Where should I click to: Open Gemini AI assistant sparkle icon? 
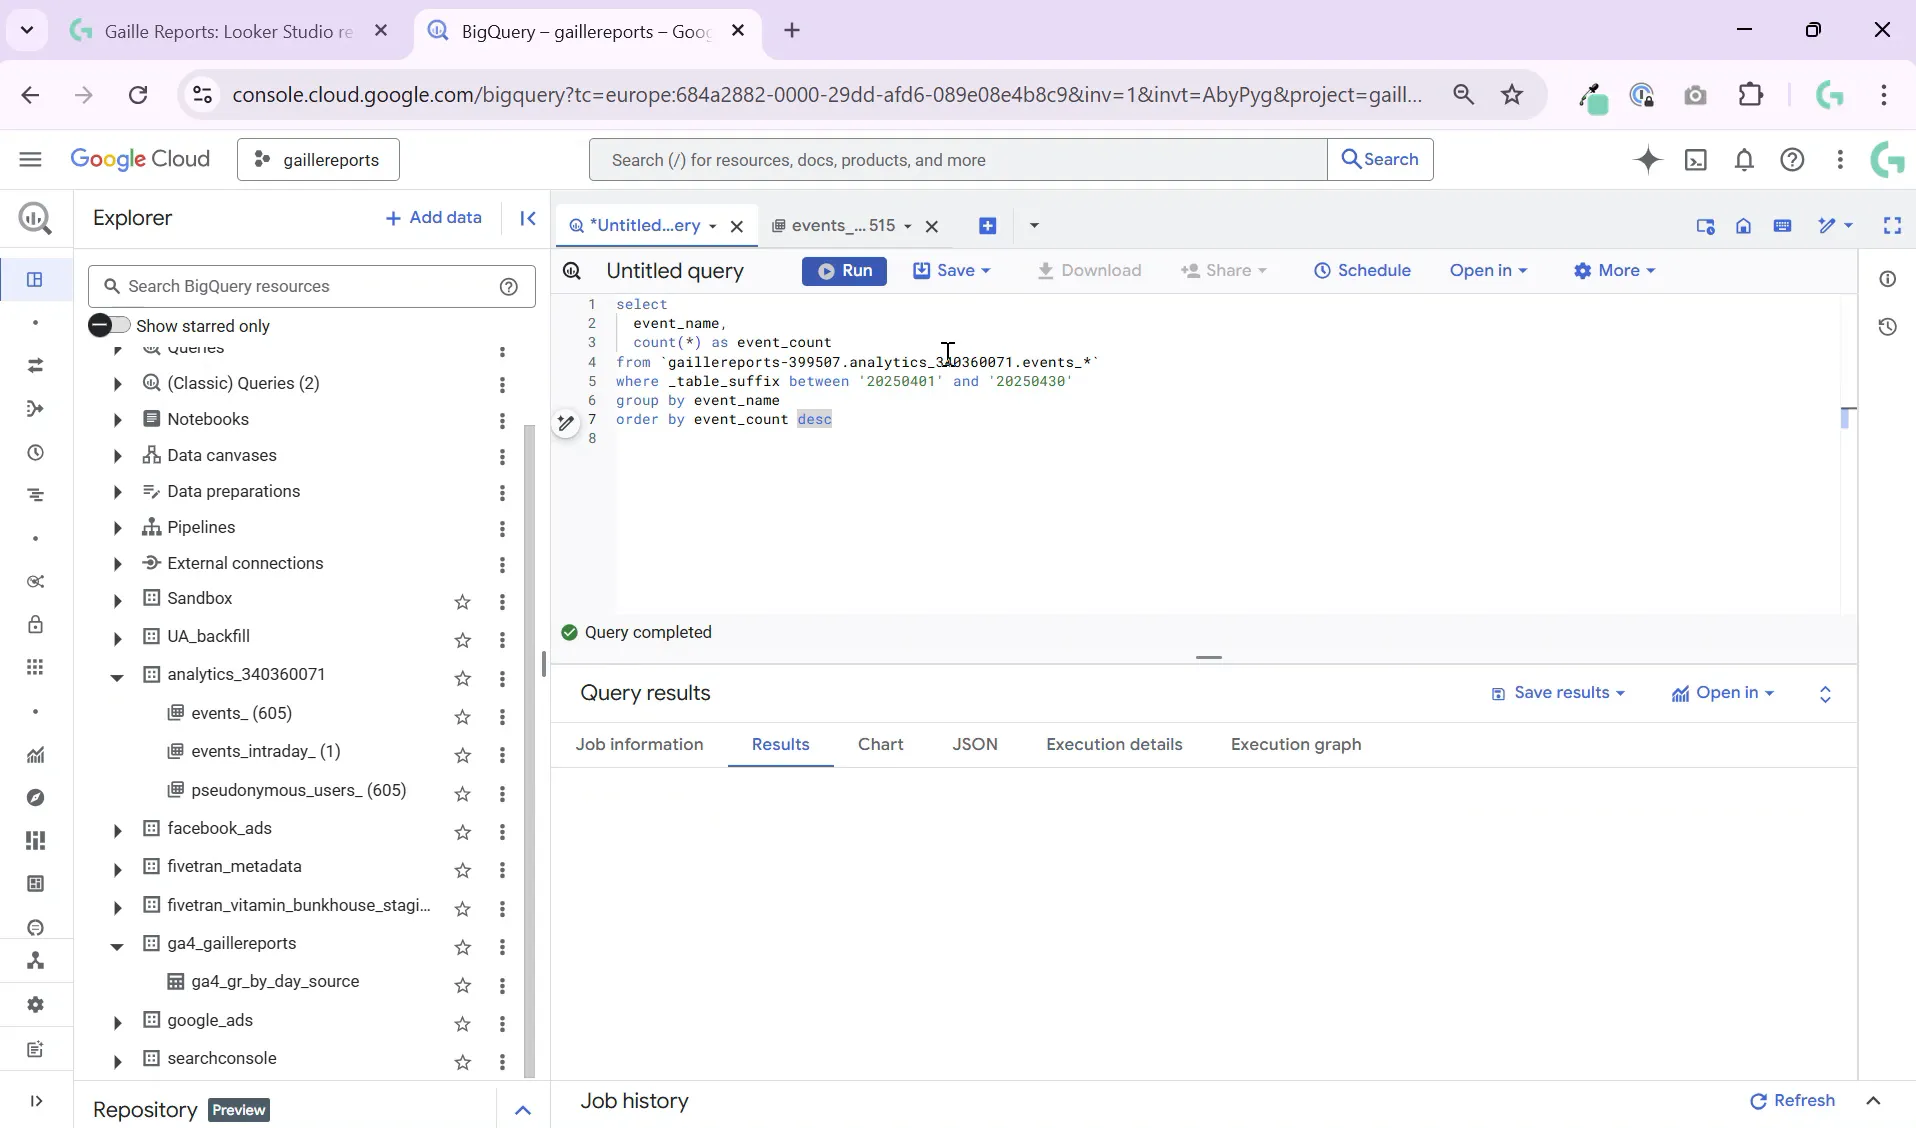(x=1647, y=160)
